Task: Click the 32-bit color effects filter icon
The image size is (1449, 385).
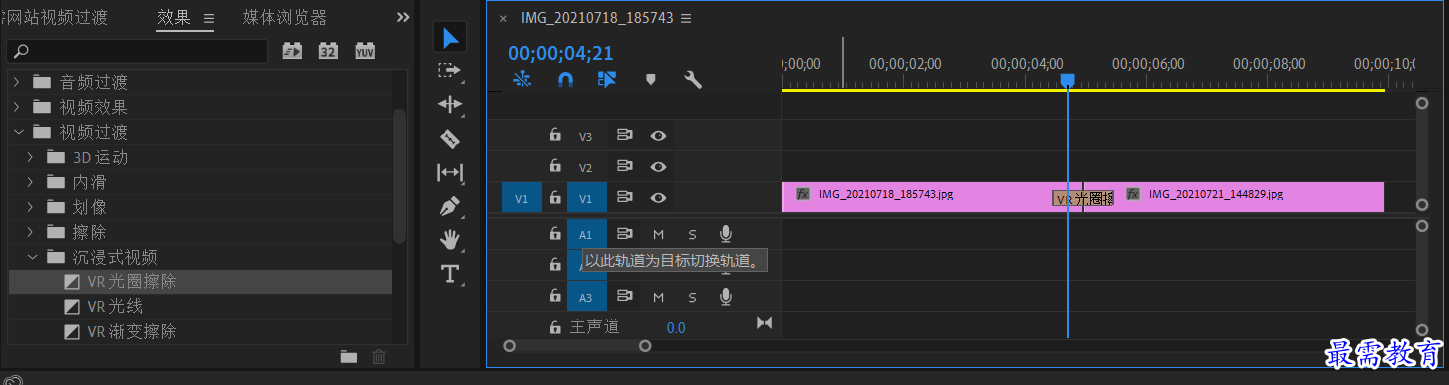Action: tap(328, 50)
